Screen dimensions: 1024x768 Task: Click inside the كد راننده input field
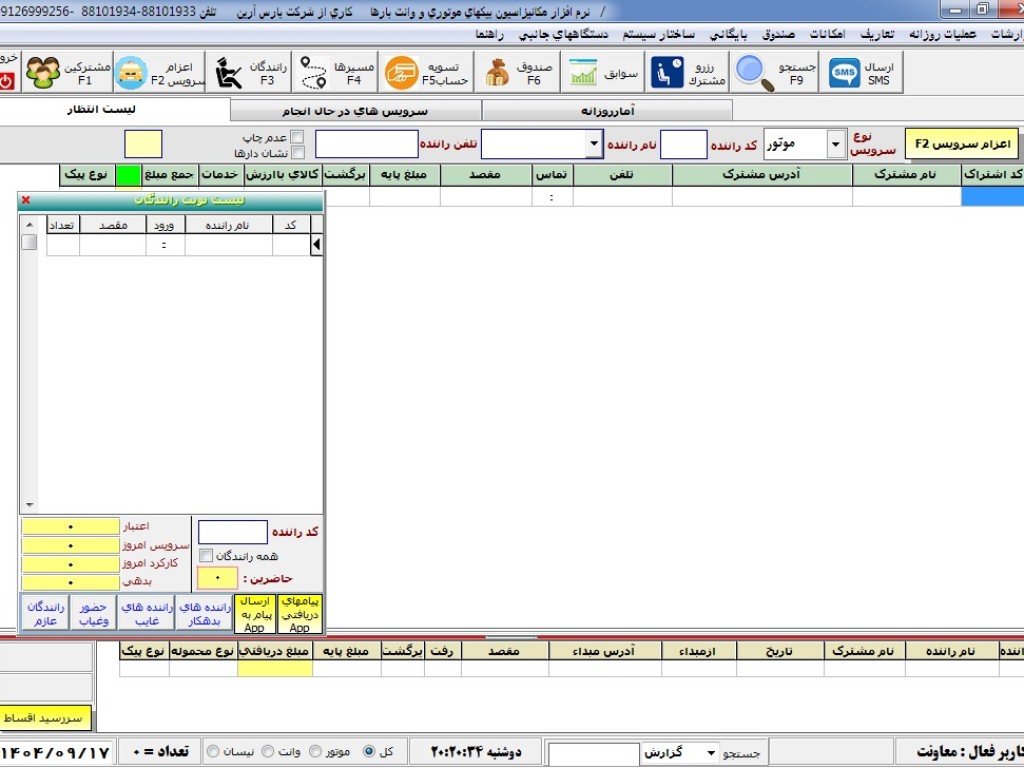pos(231,531)
